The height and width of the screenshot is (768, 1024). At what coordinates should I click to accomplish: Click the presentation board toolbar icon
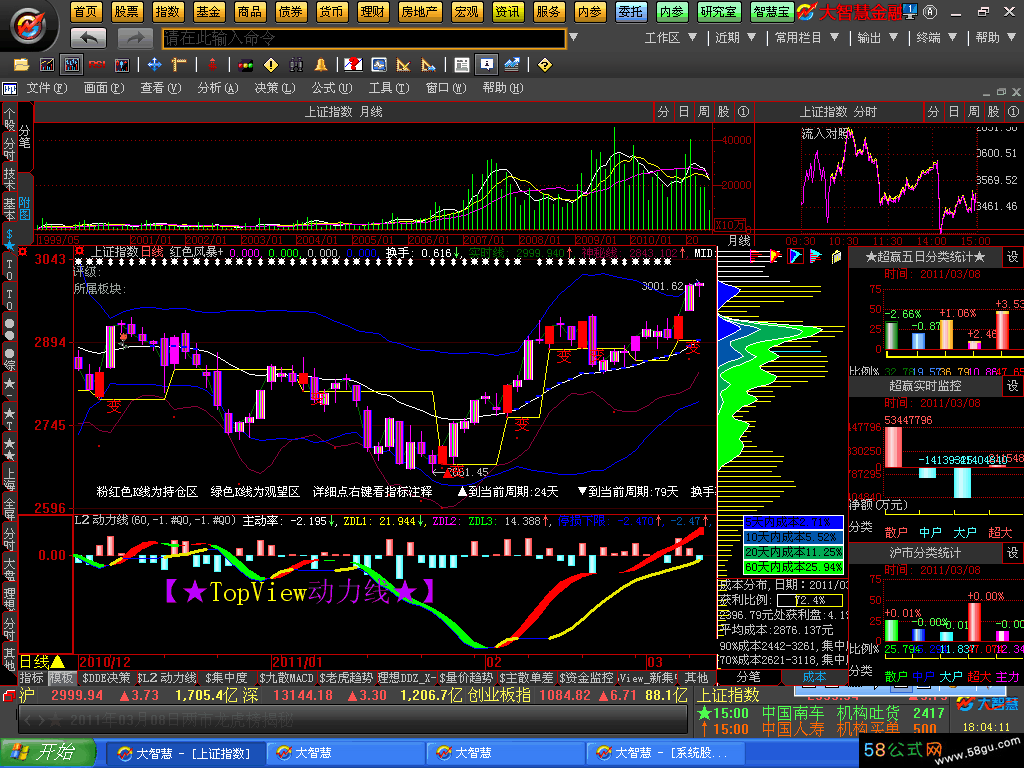pos(487,65)
